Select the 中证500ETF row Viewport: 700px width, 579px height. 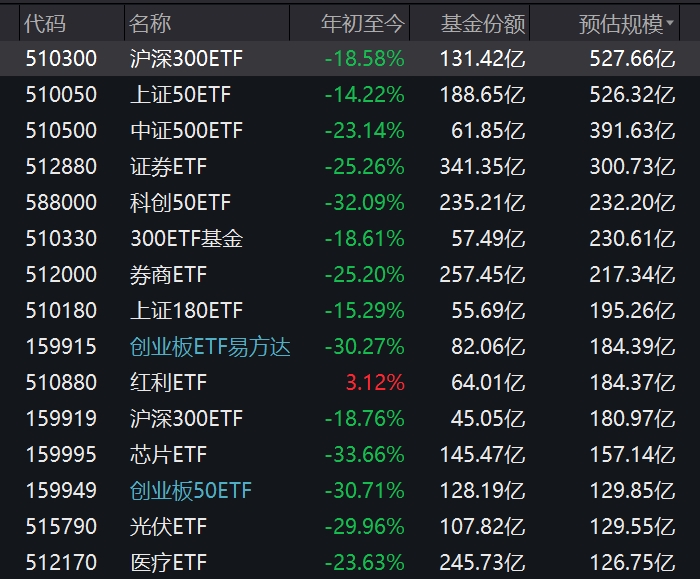click(186, 131)
